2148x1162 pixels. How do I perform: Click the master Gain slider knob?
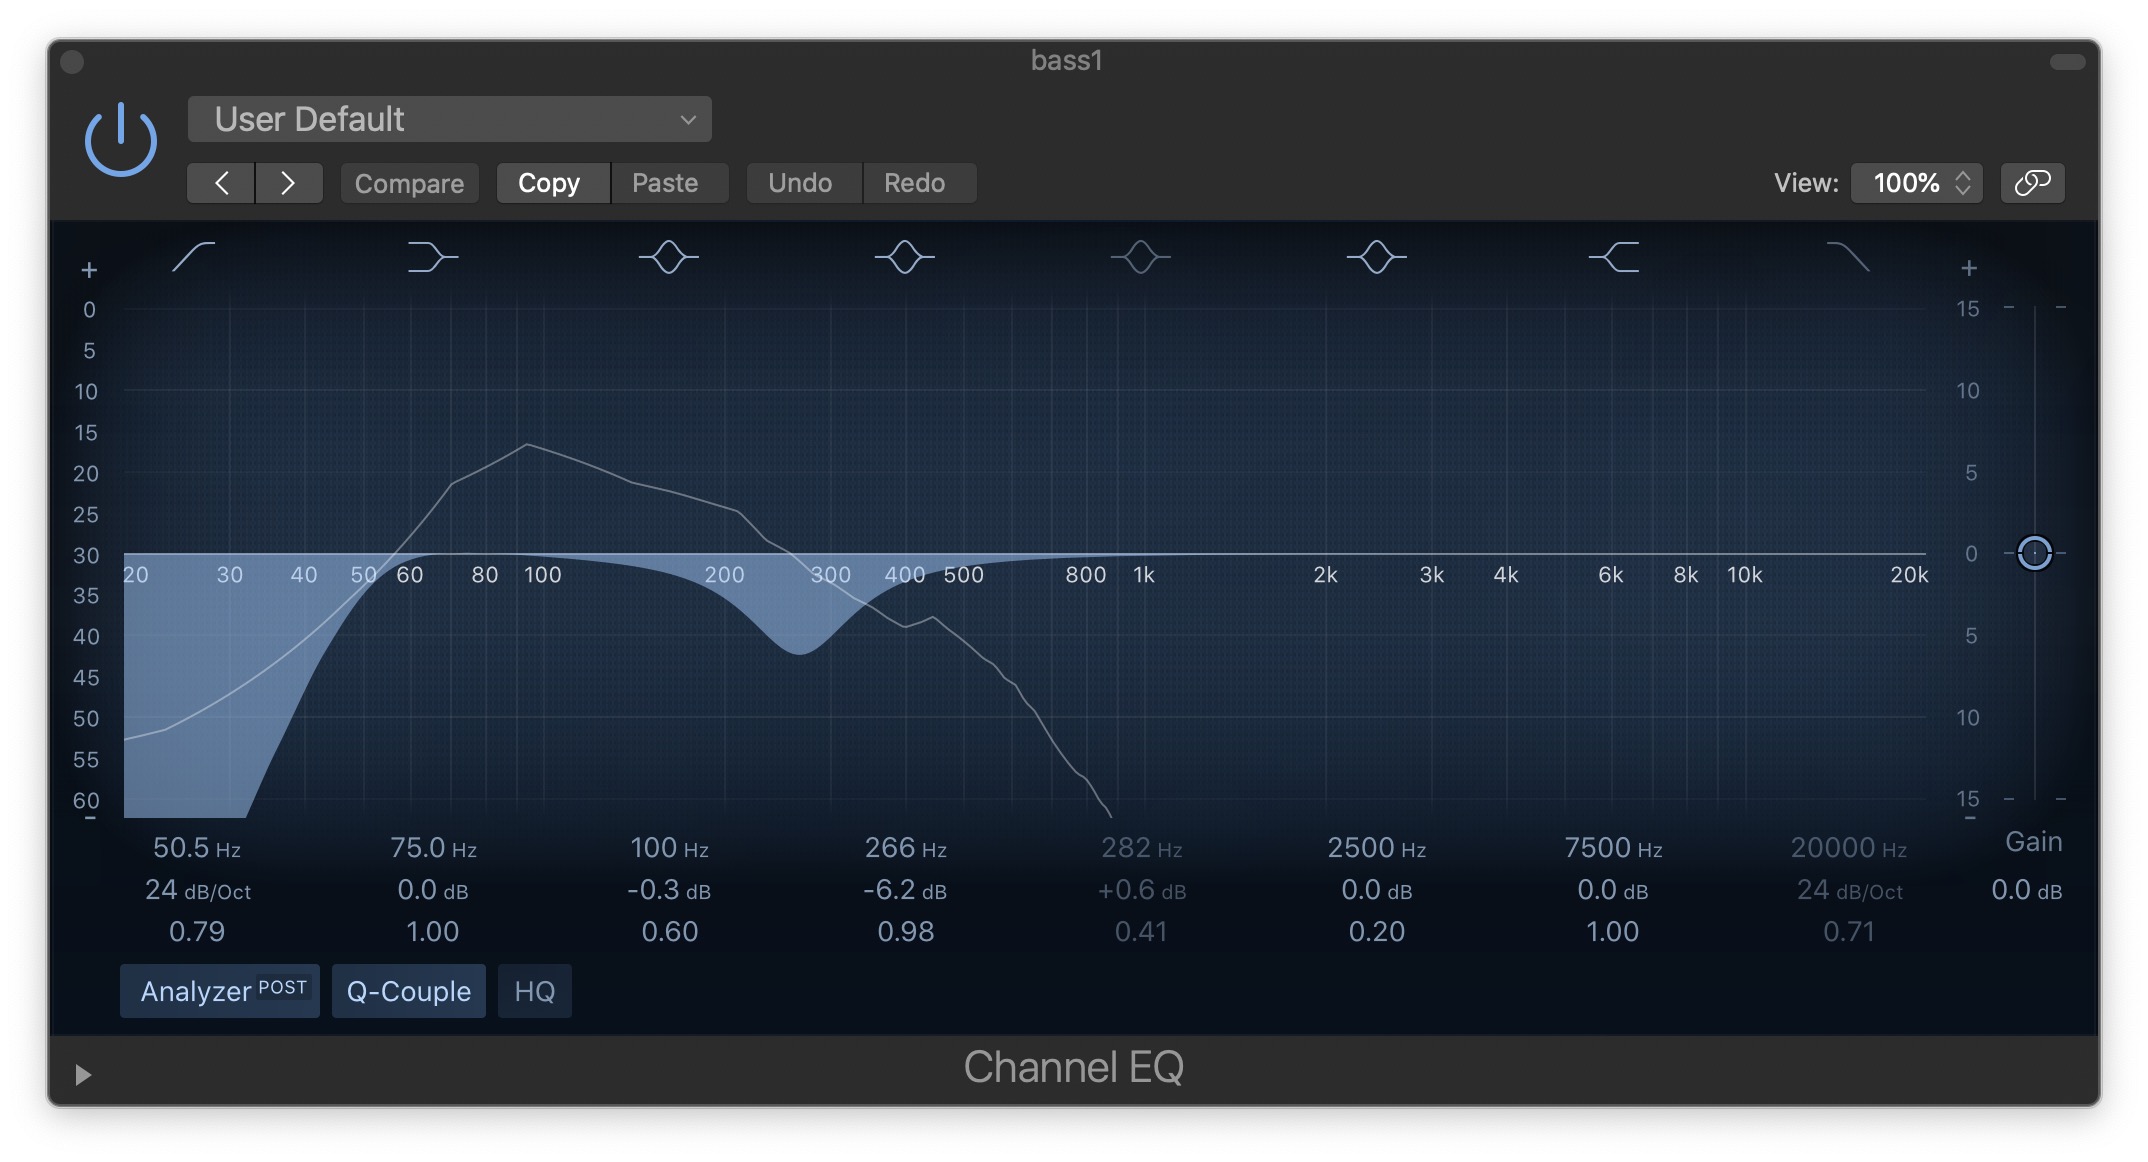coord(2034,553)
